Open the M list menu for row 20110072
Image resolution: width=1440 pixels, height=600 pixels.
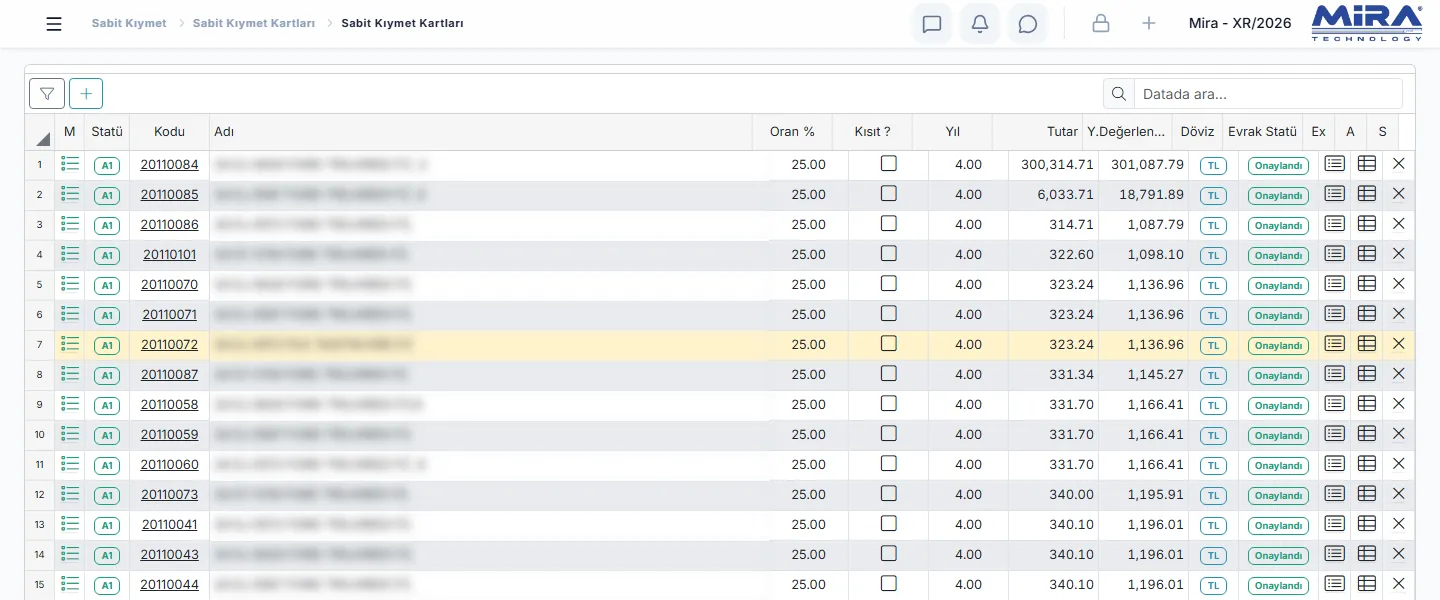(70, 344)
